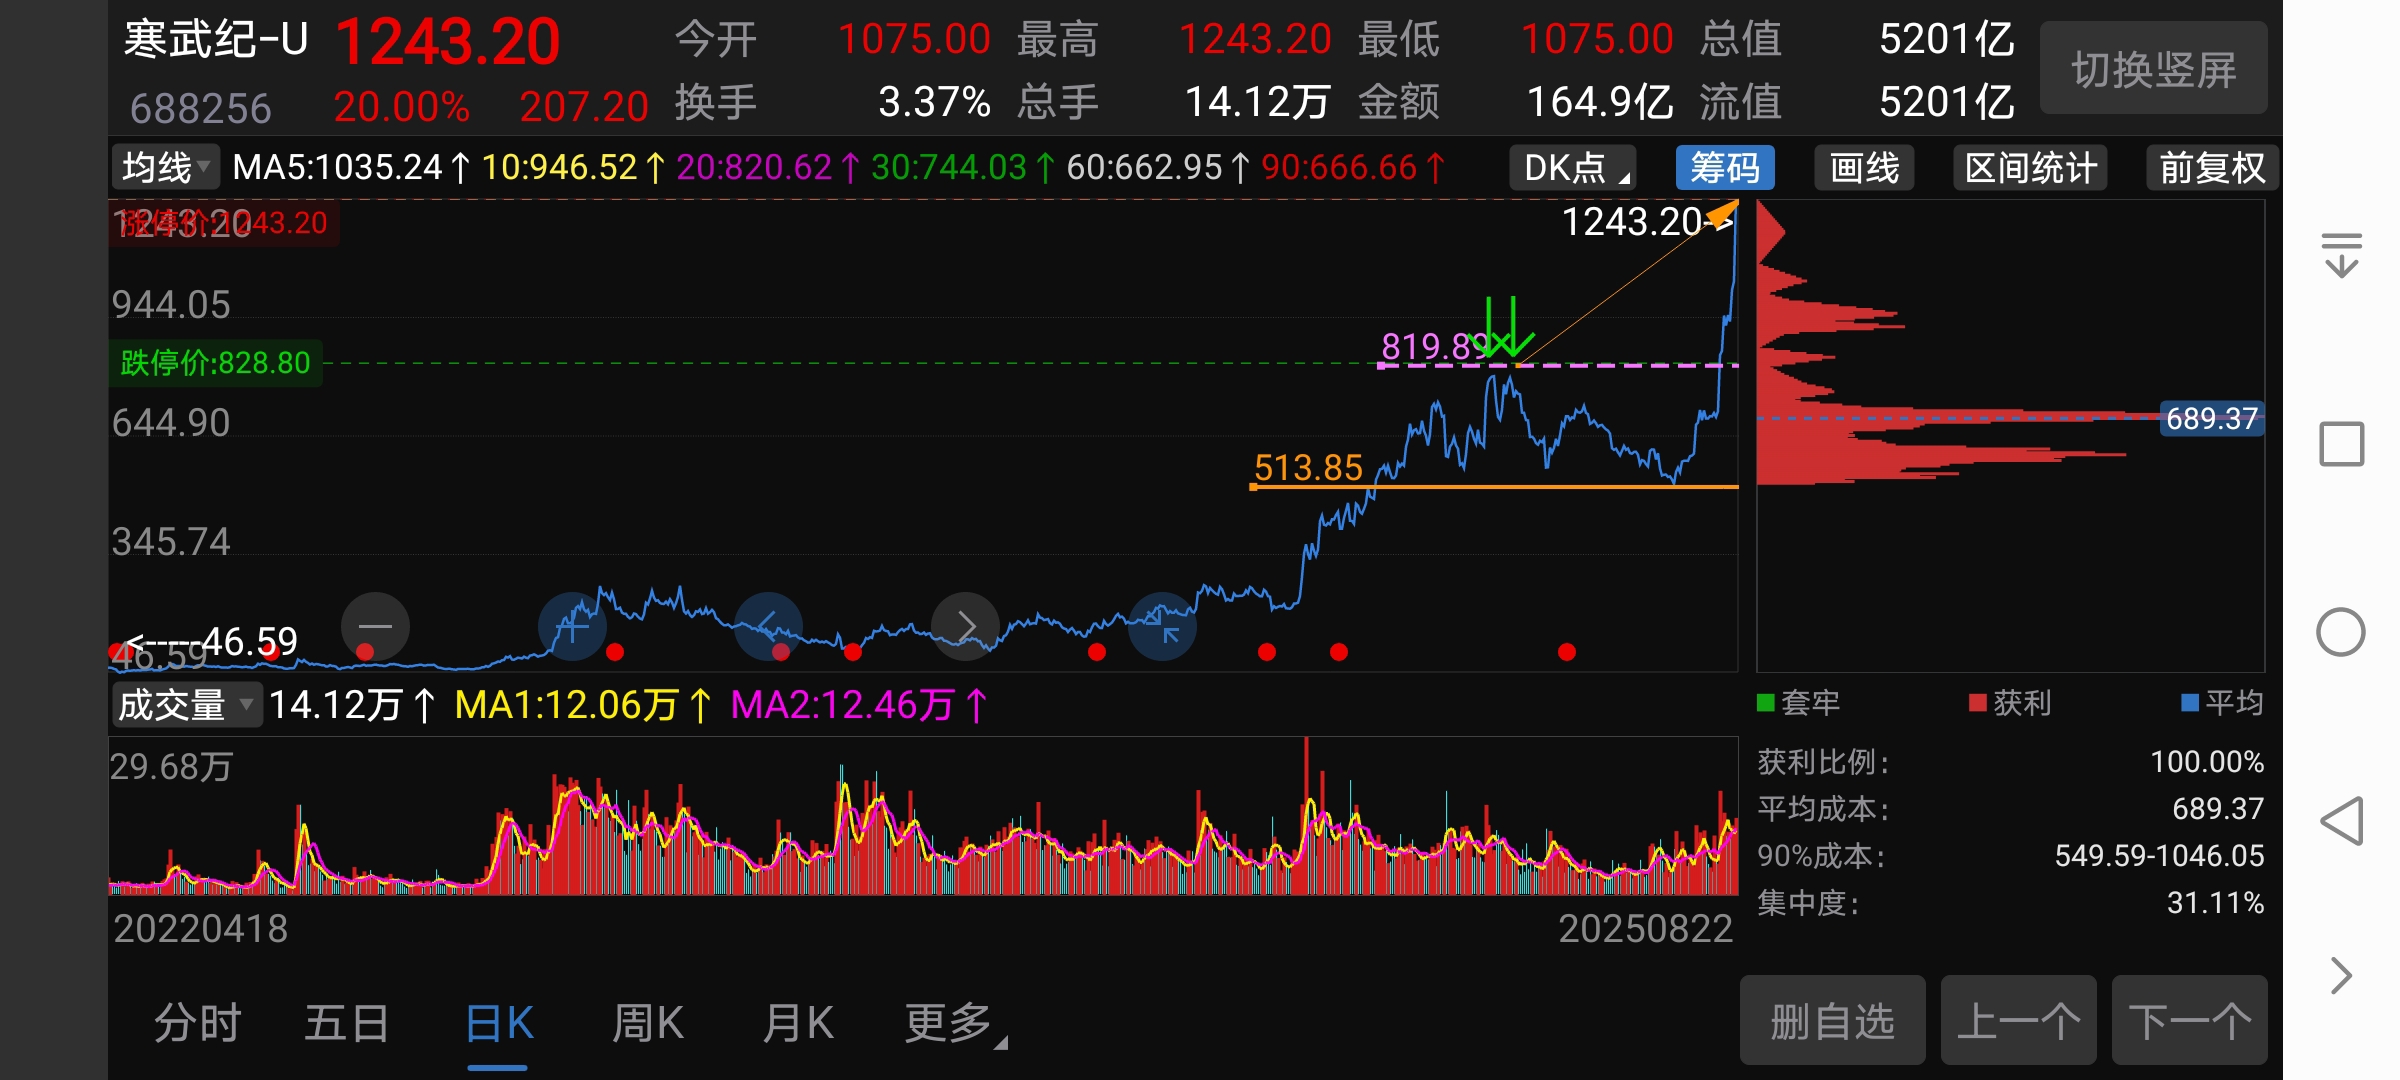The width and height of the screenshot is (2400, 1080).
Task: Tap the pull-down notification arrow icon
Action: pos(2341,255)
